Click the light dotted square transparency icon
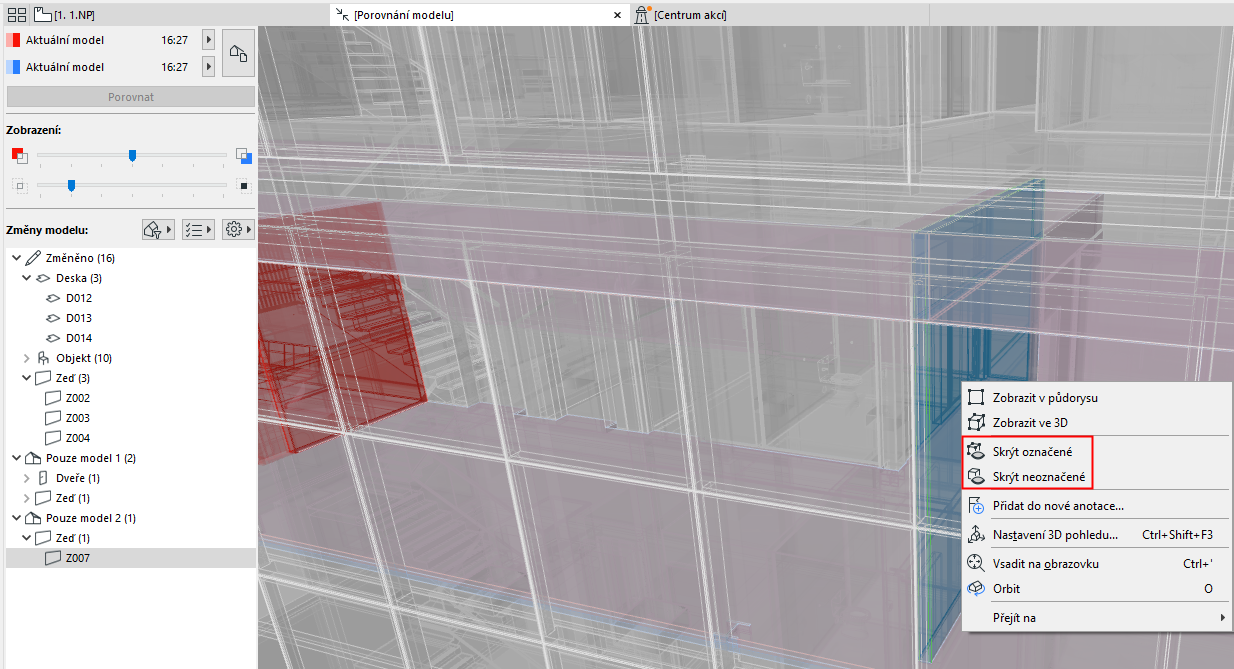Image resolution: width=1234 pixels, height=669 pixels. pyautogui.click(x=18, y=185)
